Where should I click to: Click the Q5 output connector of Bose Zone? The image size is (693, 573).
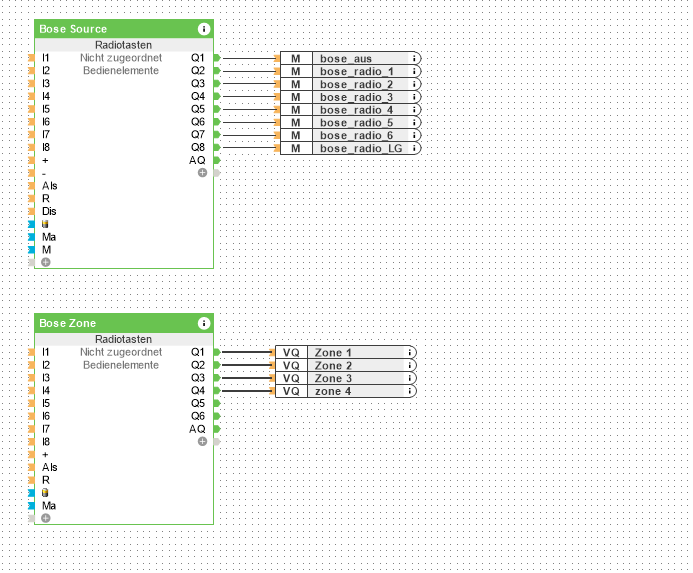[217, 403]
